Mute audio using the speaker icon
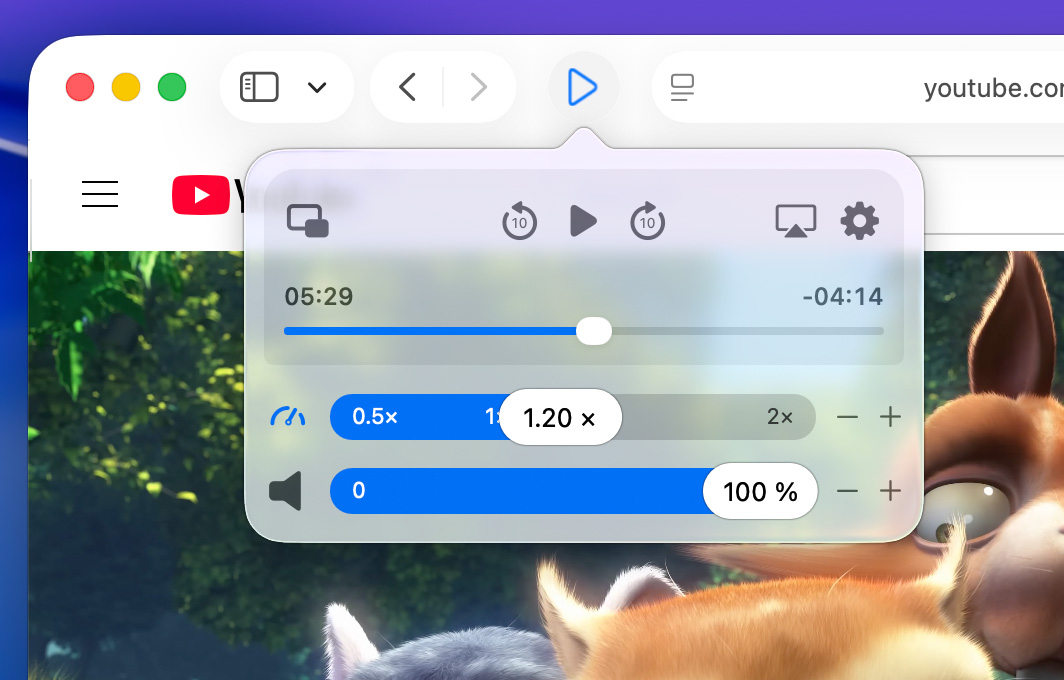The image size is (1064, 680). 286,491
